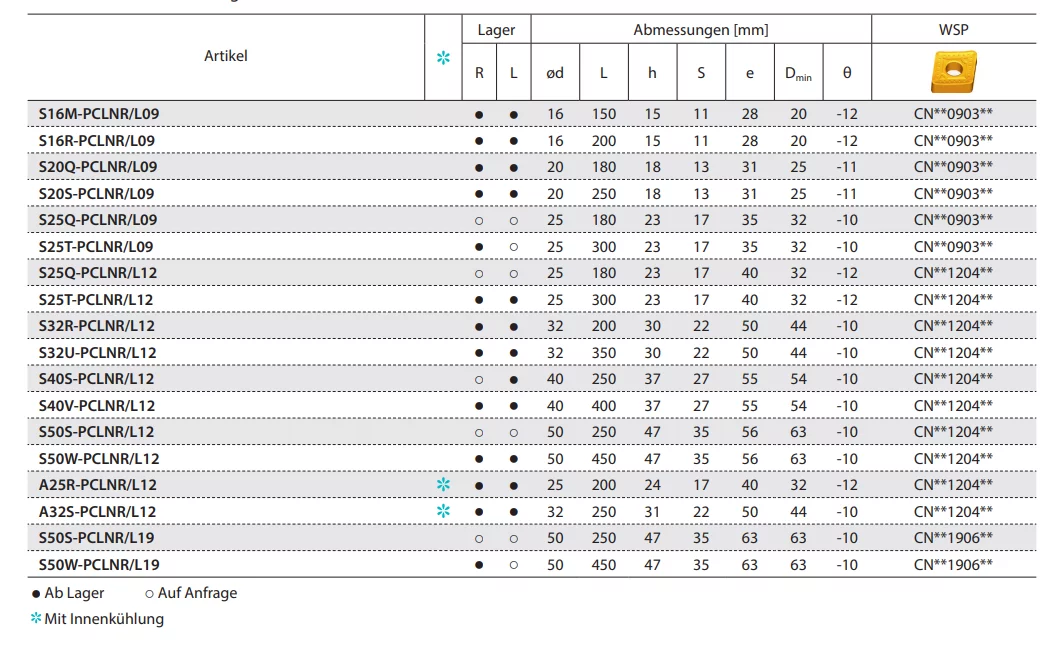Click the R stock circle for S40S-PCLNR/L12
Image resolution: width=1058 pixels, height=661 pixels.
pos(479,379)
